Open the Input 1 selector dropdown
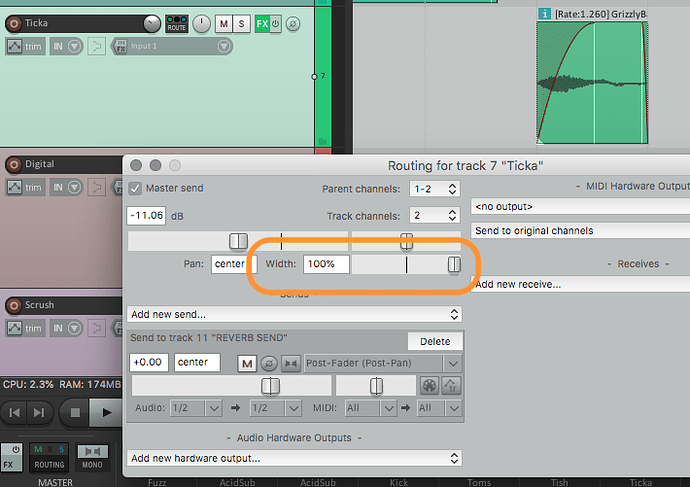Image resolution: width=690 pixels, height=487 pixels. click(180, 46)
